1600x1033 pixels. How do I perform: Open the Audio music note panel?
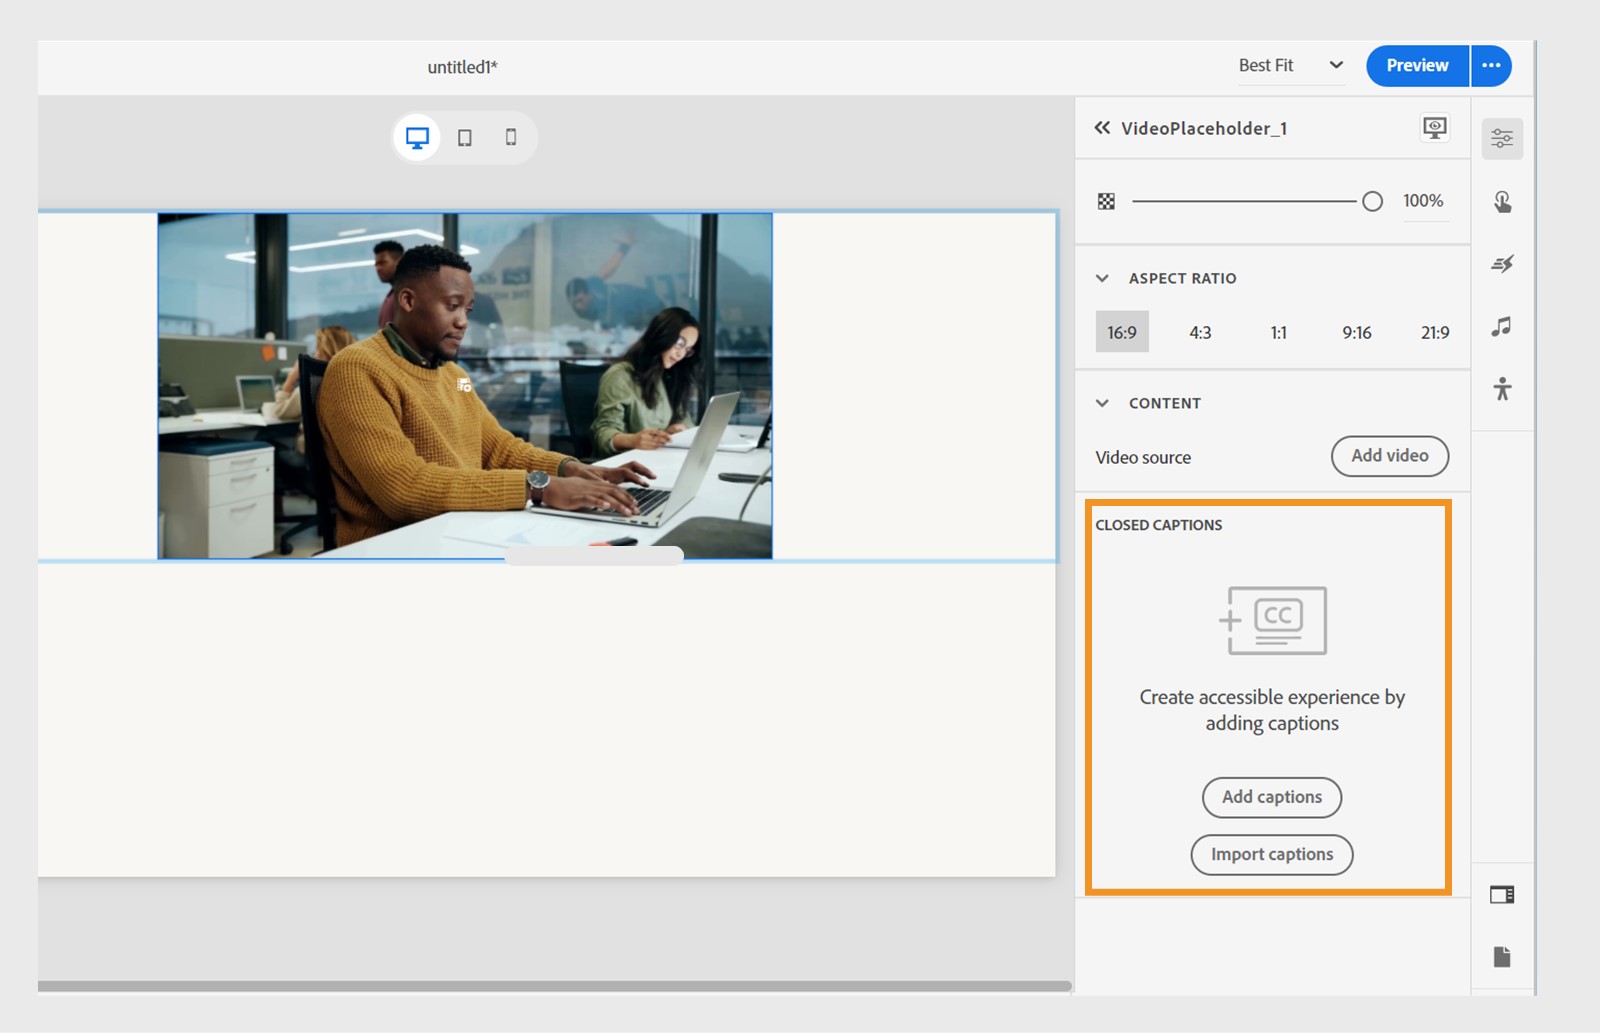tap(1502, 326)
